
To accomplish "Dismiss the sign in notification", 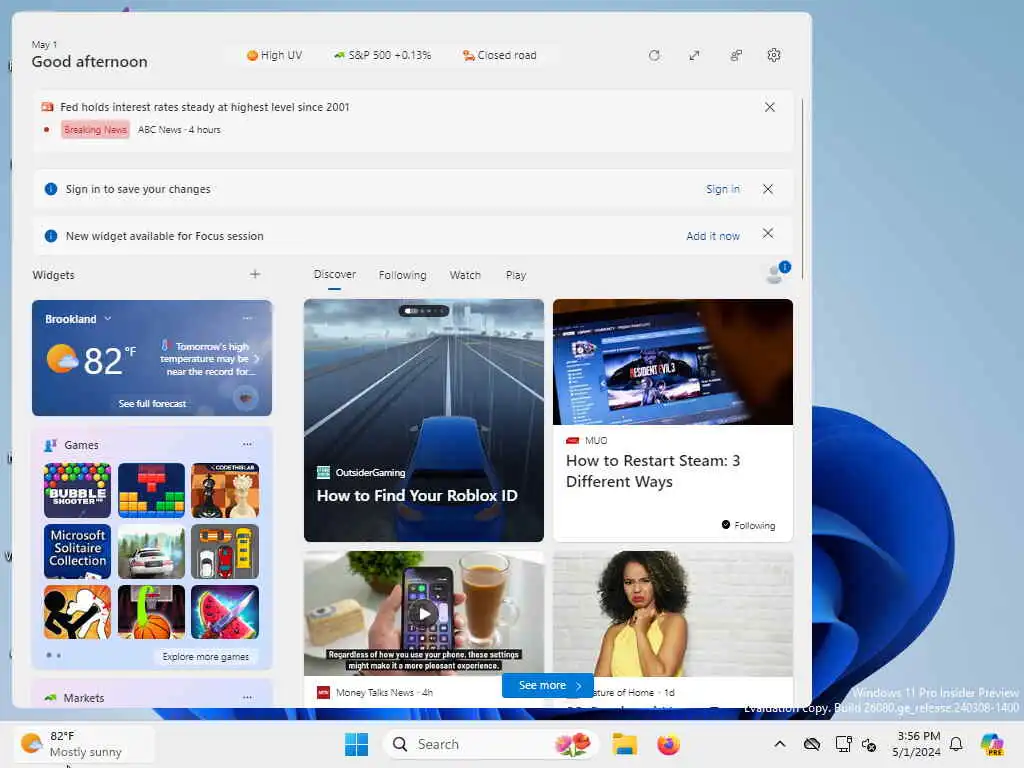I will [768, 189].
